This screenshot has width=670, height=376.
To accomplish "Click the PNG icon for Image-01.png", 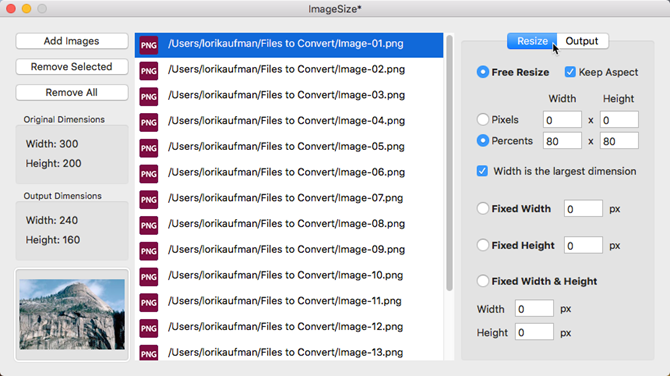I will pos(149,45).
